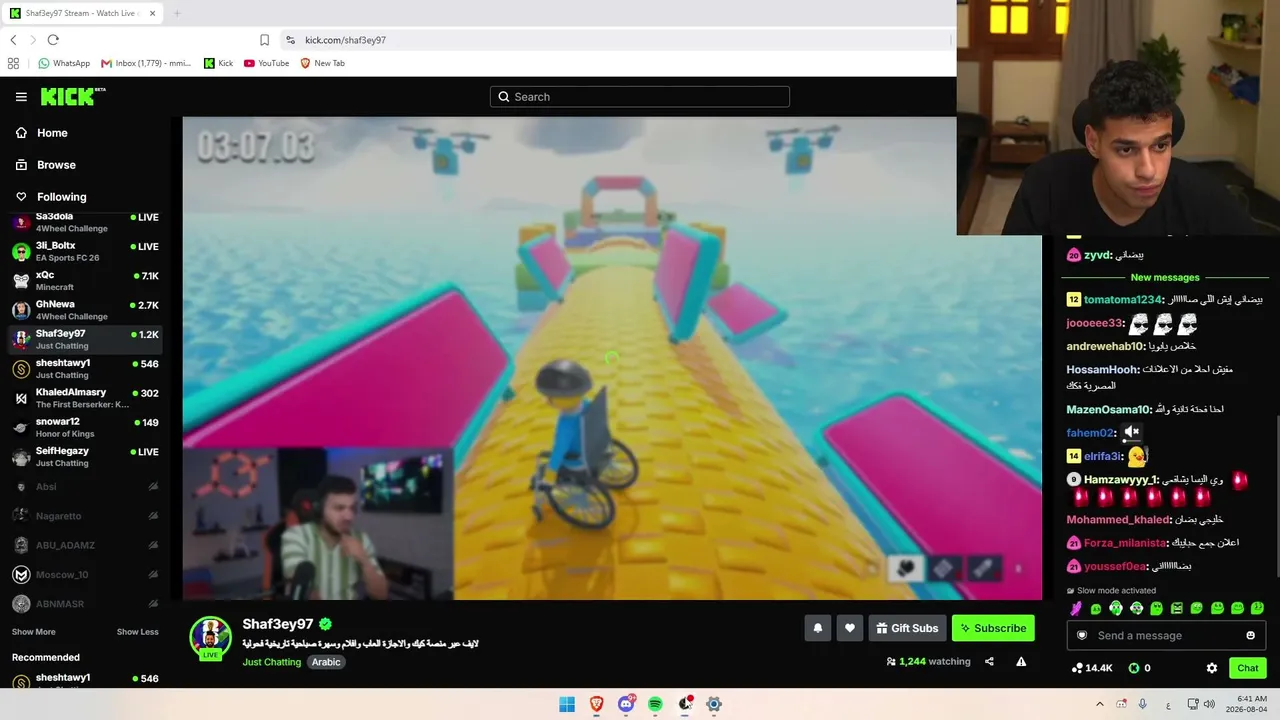Open the YouTube bookmark
This screenshot has width=1280, height=720.
click(x=266, y=63)
